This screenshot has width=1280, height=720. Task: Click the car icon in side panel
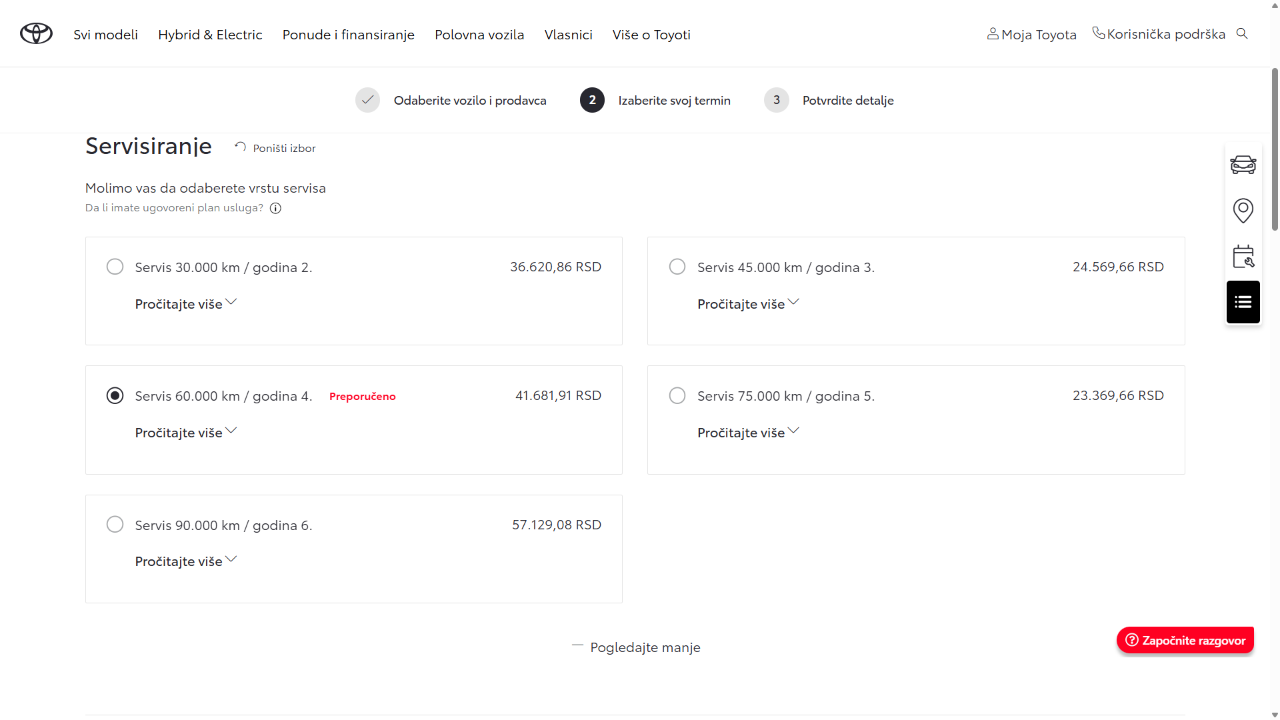click(x=1243, y=165)
